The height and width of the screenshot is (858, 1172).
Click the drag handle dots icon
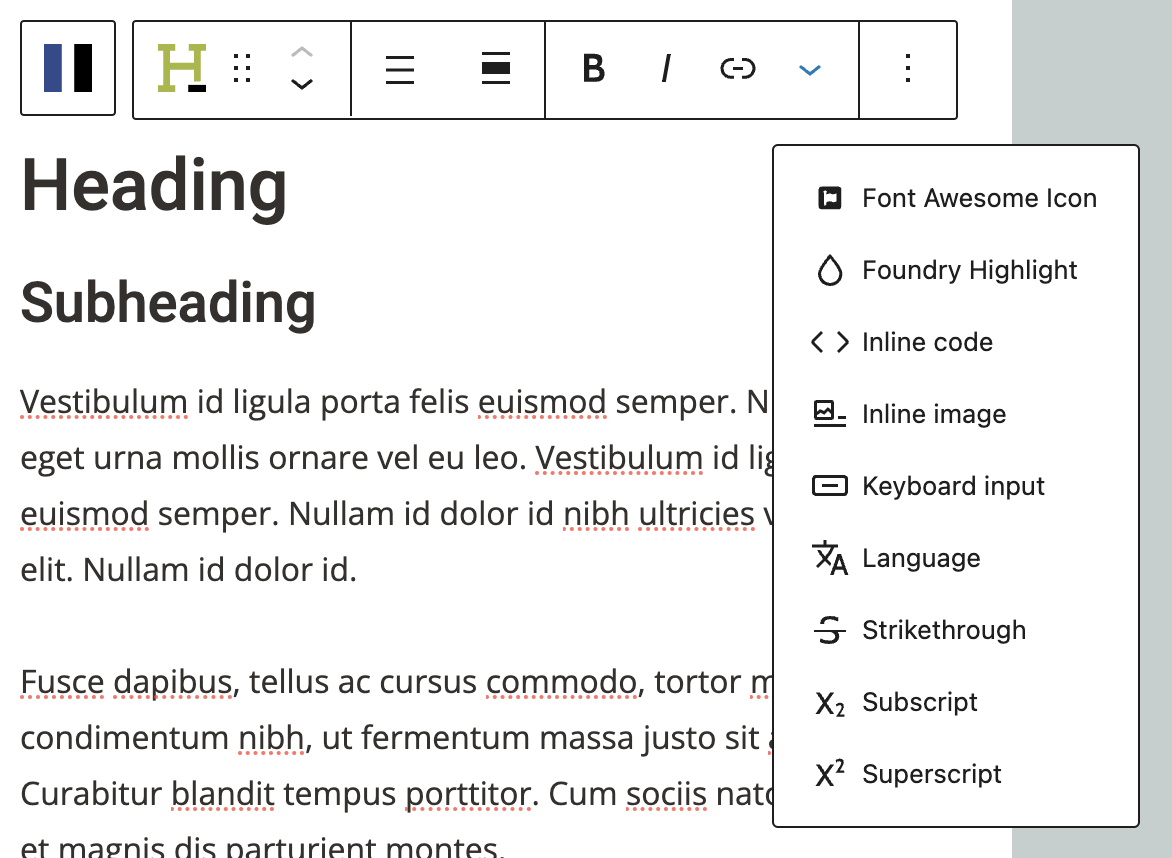coord(242,69)
